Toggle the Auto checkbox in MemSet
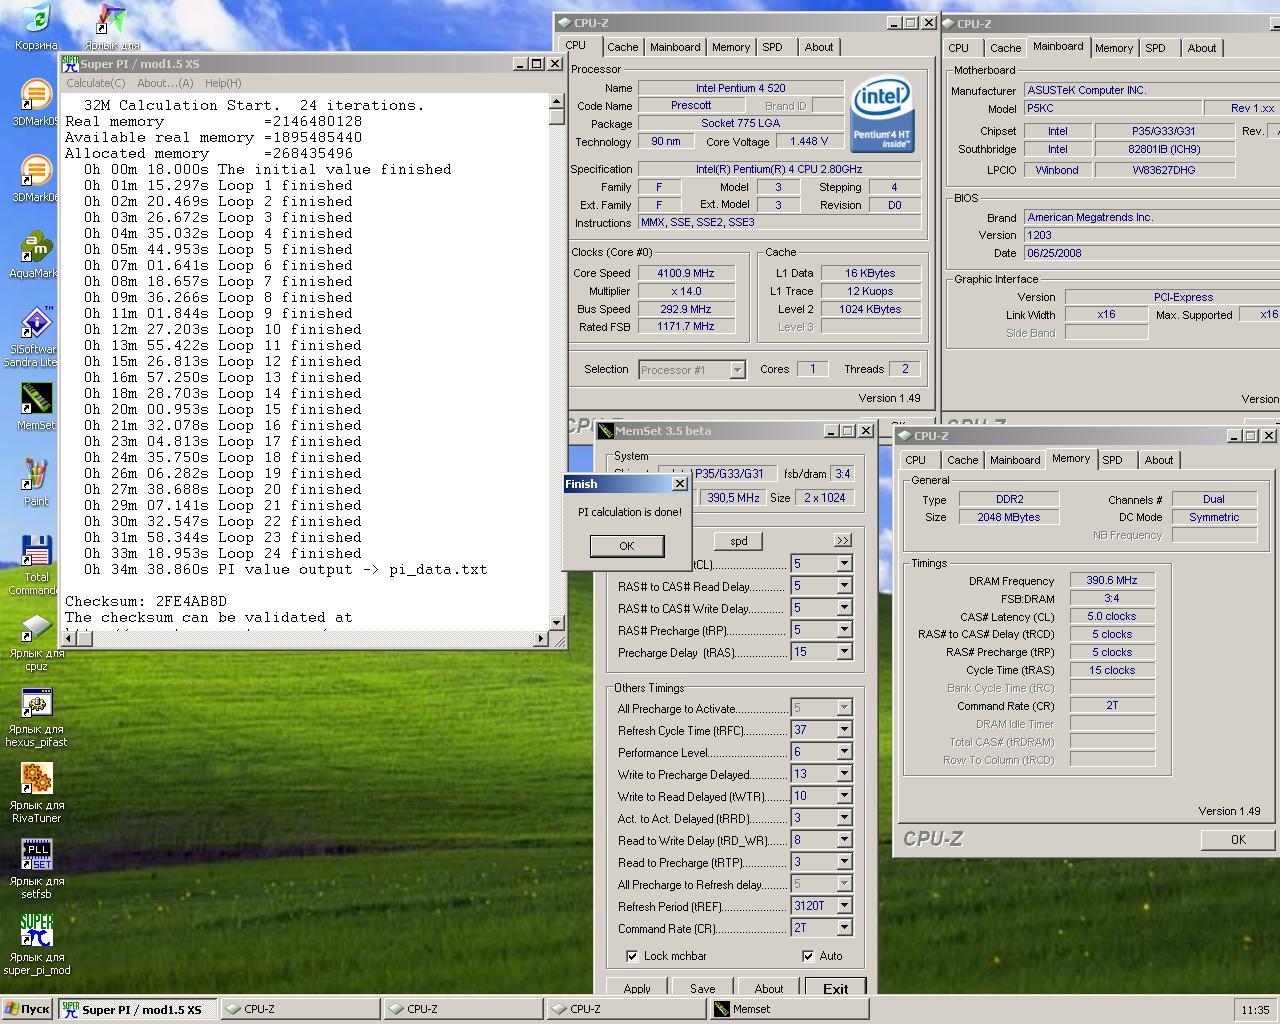The height and width of the screenshot is (1024, 1280). pyautogui.click(x=808, y=956)
